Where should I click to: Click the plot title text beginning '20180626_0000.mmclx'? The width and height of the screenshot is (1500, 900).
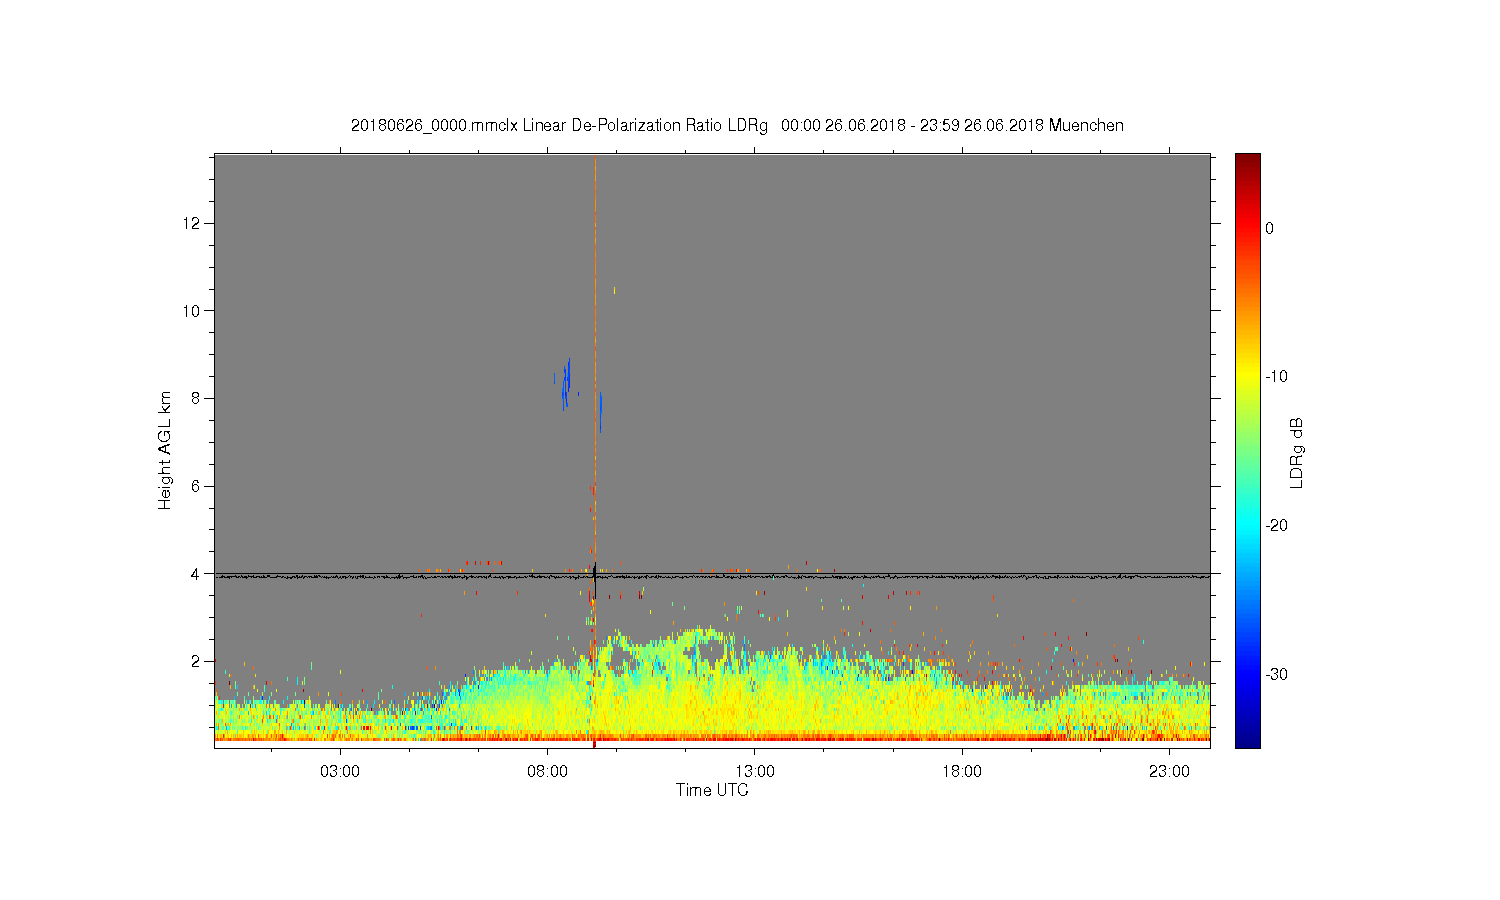tap(737, 126)
